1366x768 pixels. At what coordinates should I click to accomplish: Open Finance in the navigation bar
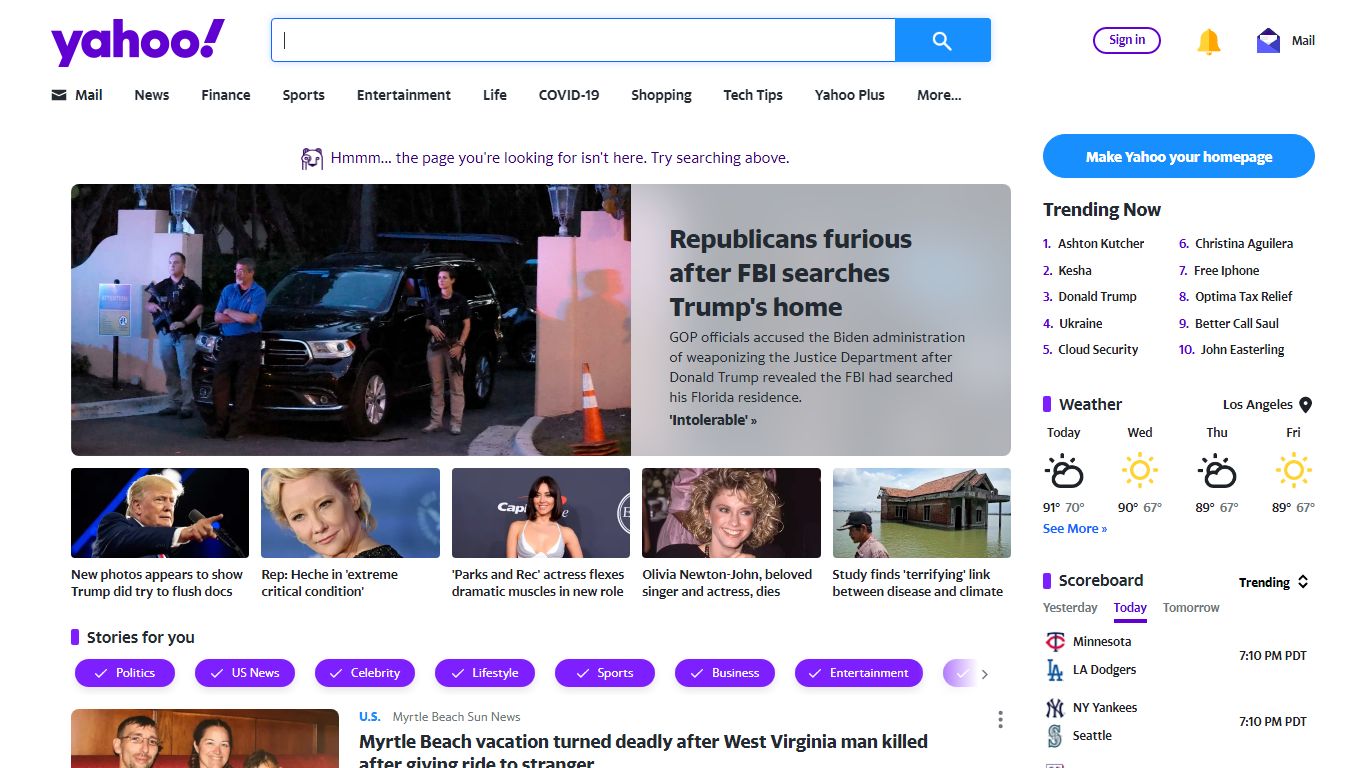226,95
